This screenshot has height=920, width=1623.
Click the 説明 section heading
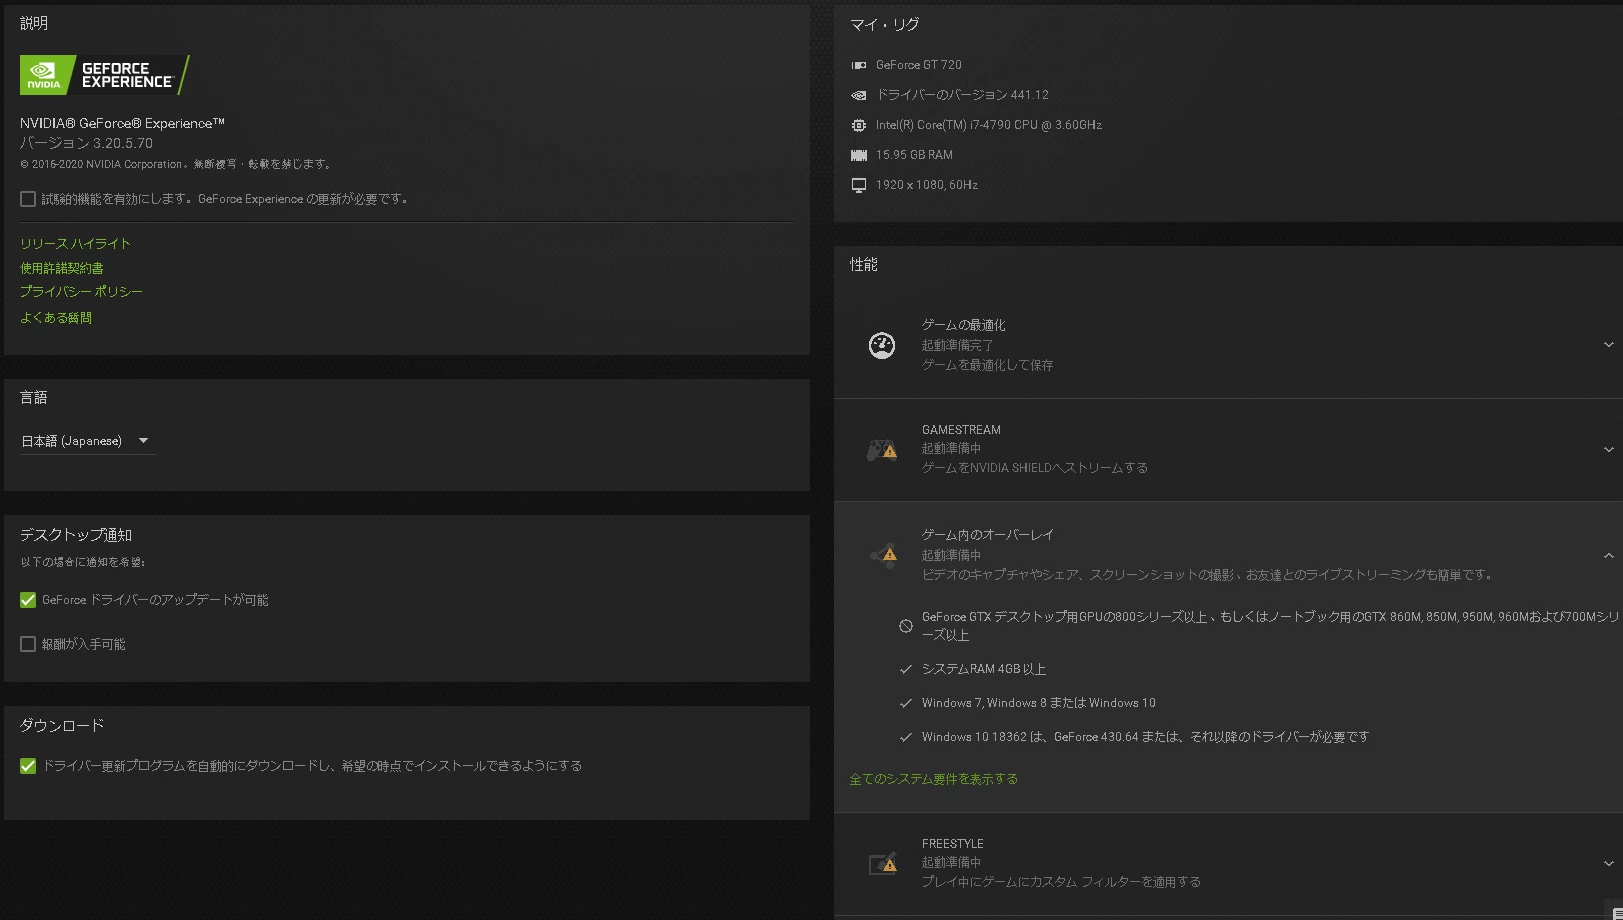point(34,23)
